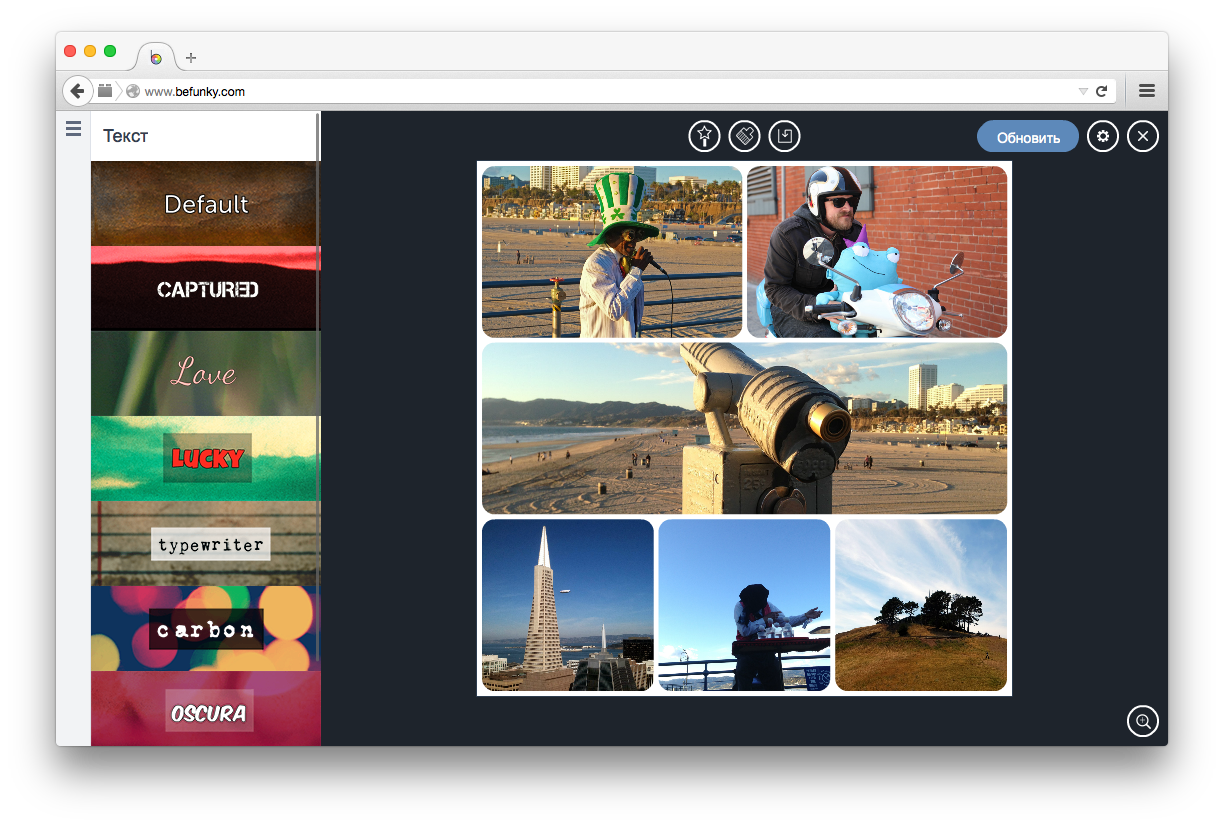Click the text panel vertical scrollbar
The image size is (1224, 826).
[x=318, y=300]
